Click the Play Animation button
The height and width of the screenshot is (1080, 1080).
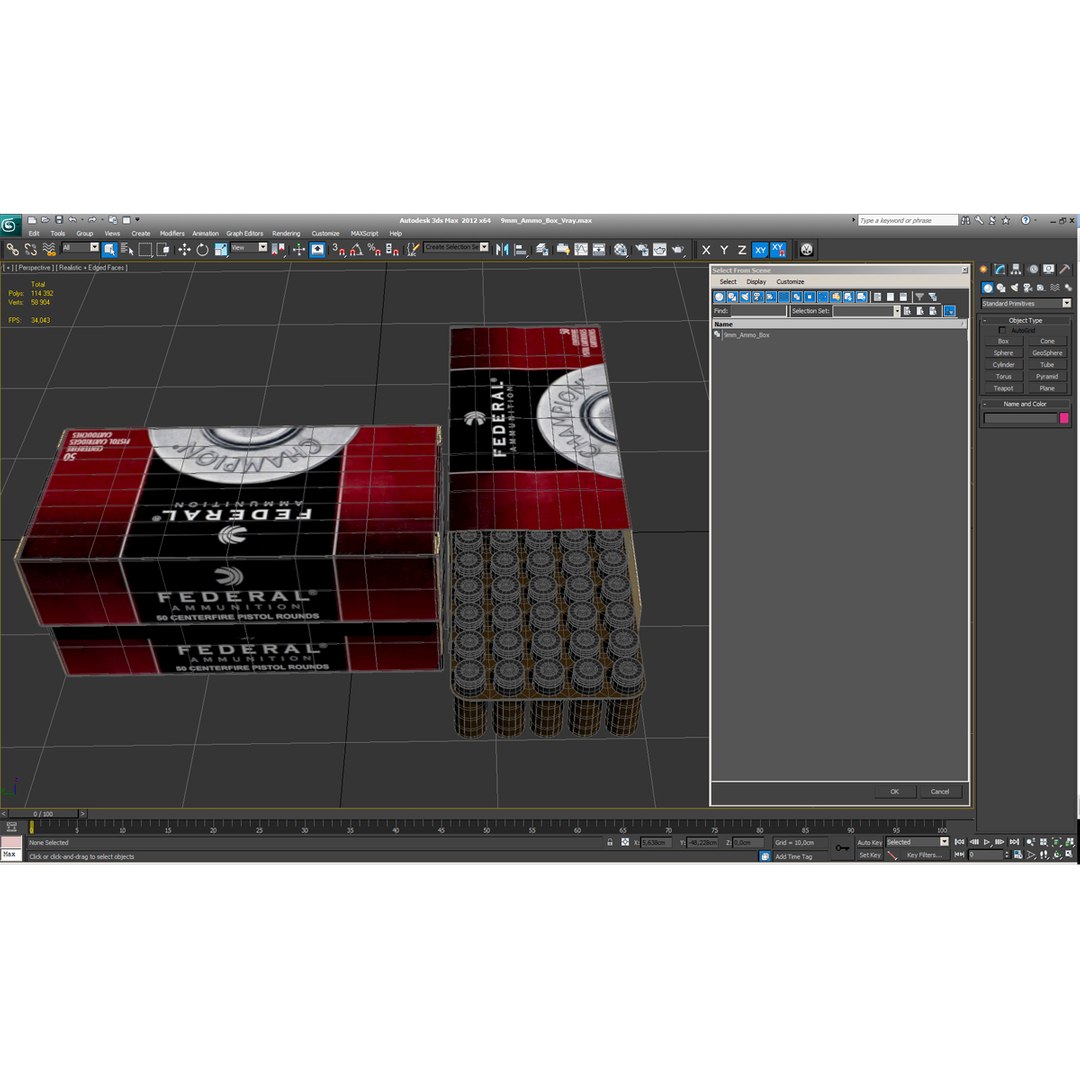click(x=986, y=842)
